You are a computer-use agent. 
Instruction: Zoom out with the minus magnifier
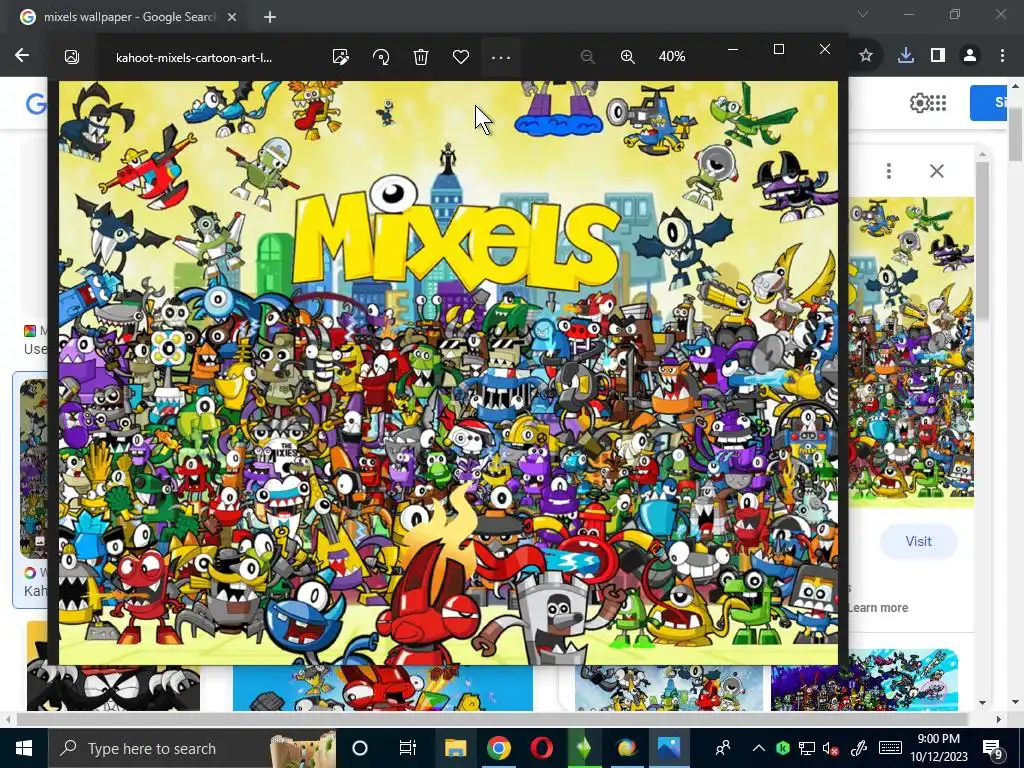(587, 57)
